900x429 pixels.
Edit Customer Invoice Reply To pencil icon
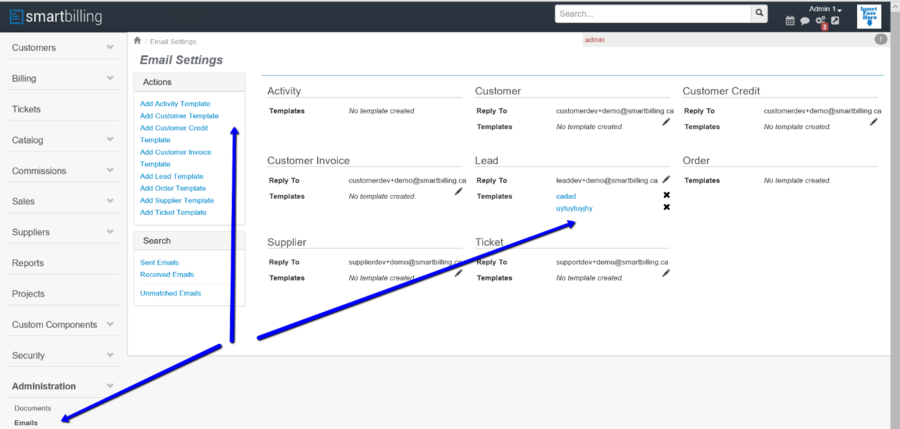click(x=458, y=191)
